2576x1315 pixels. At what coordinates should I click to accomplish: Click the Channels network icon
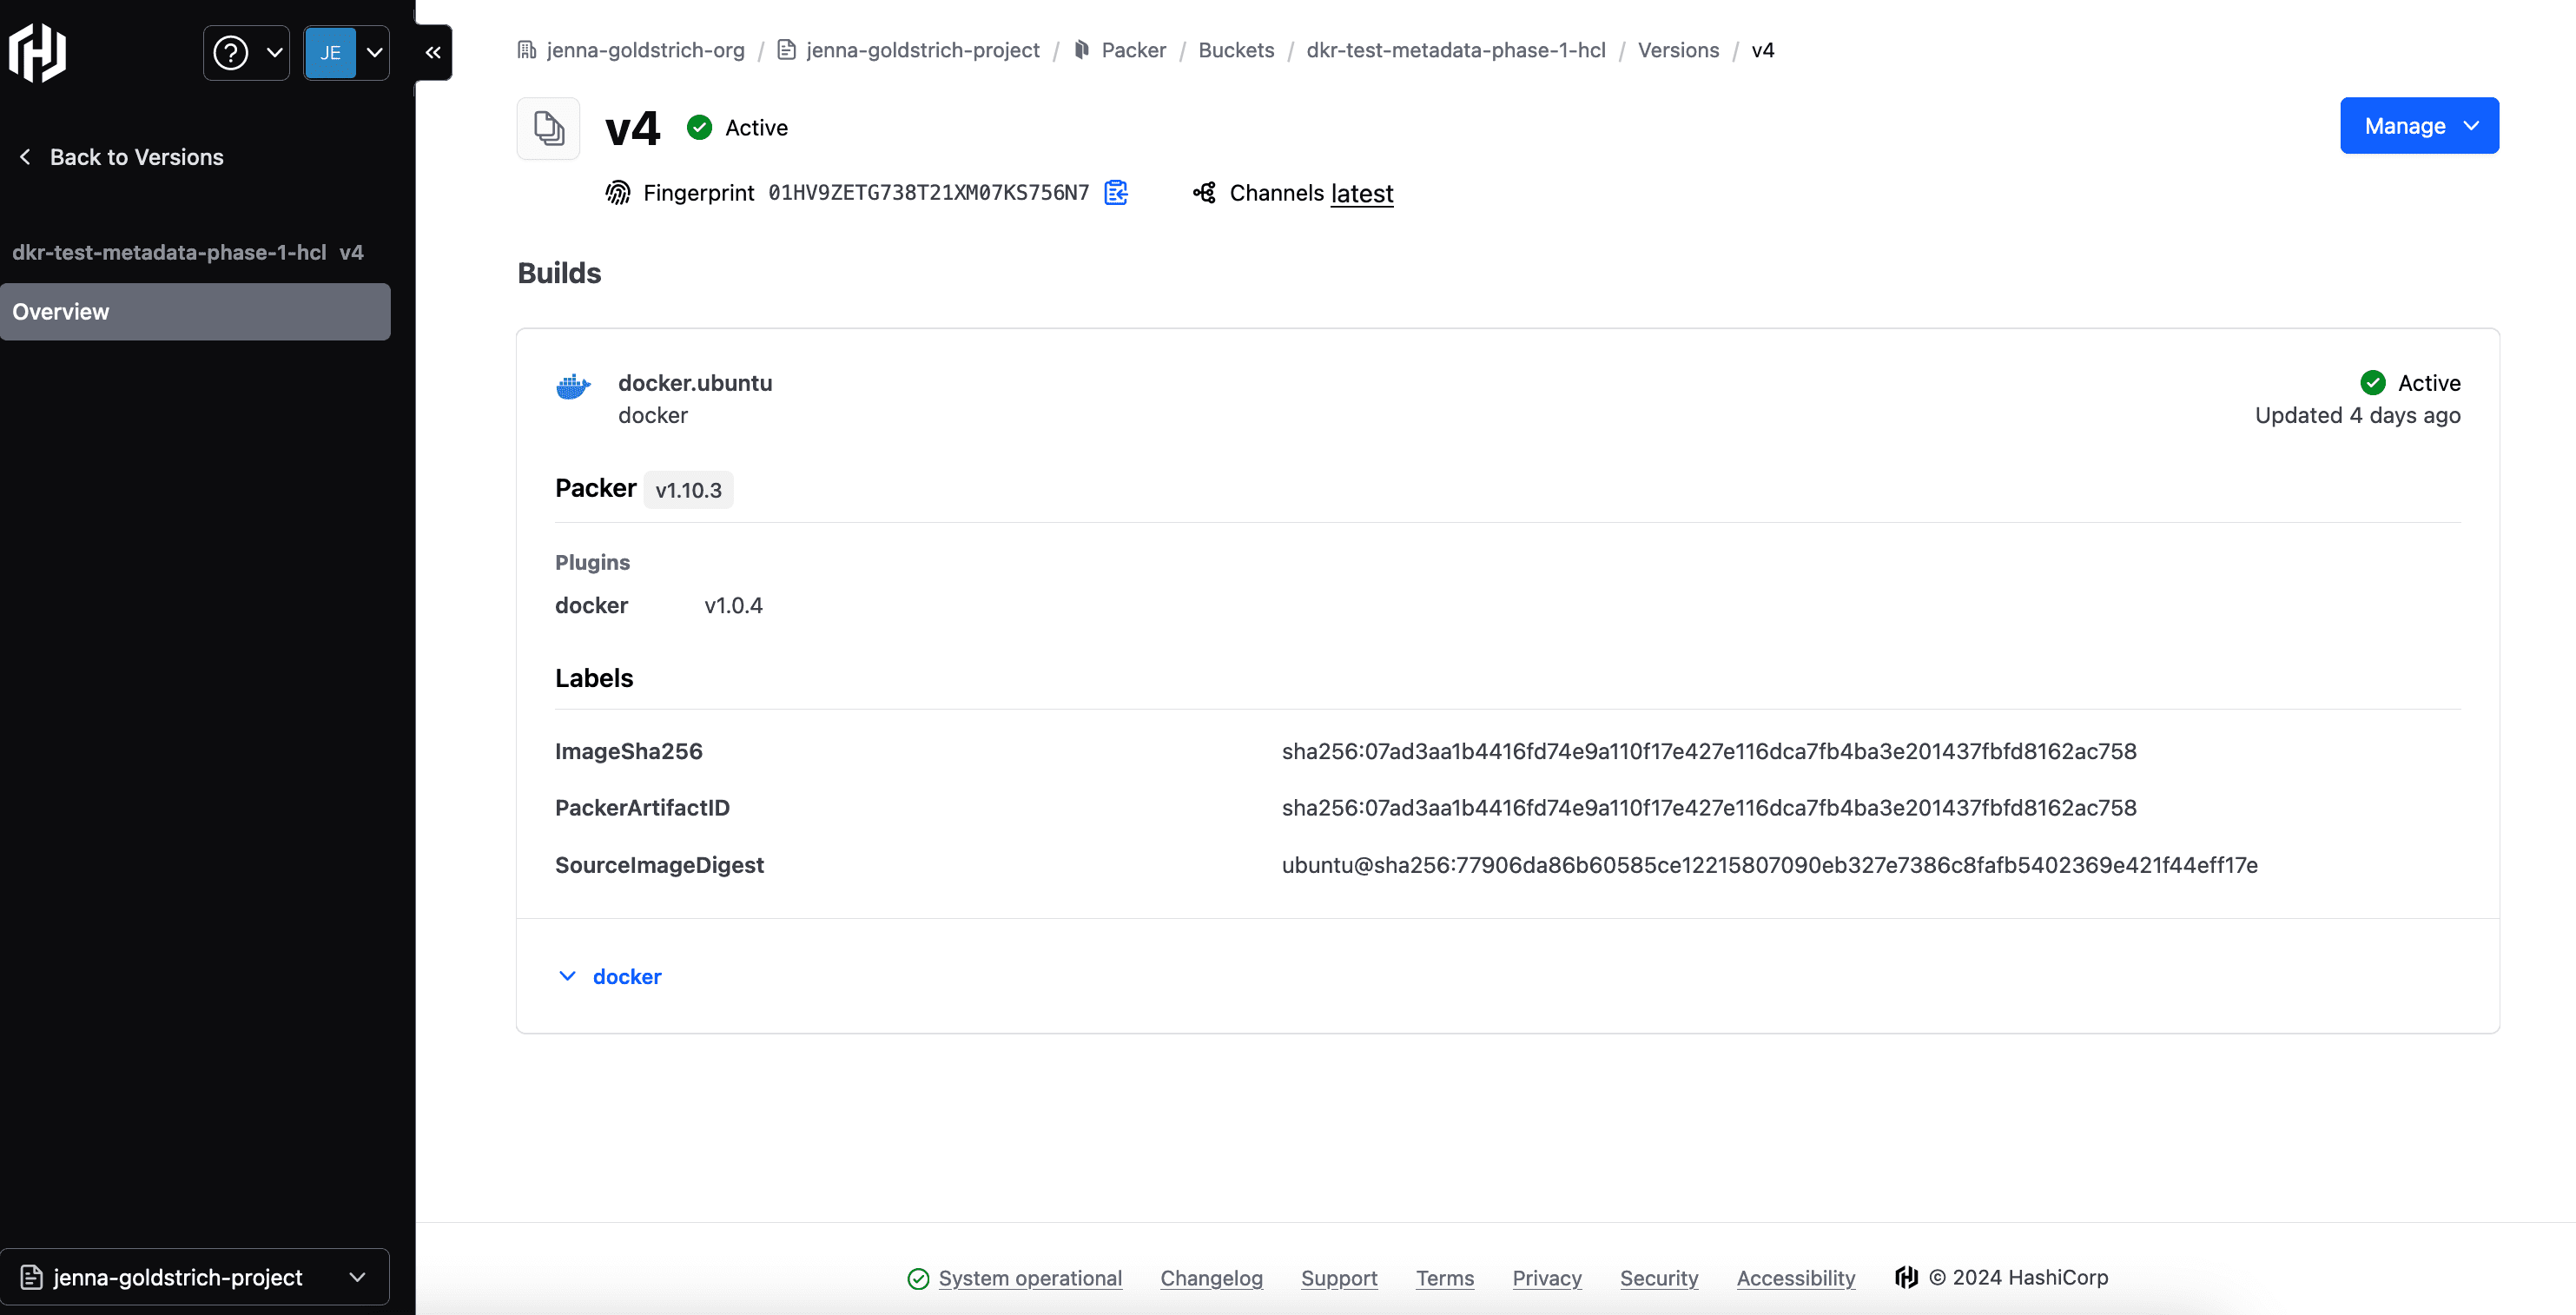point(1204,192)
